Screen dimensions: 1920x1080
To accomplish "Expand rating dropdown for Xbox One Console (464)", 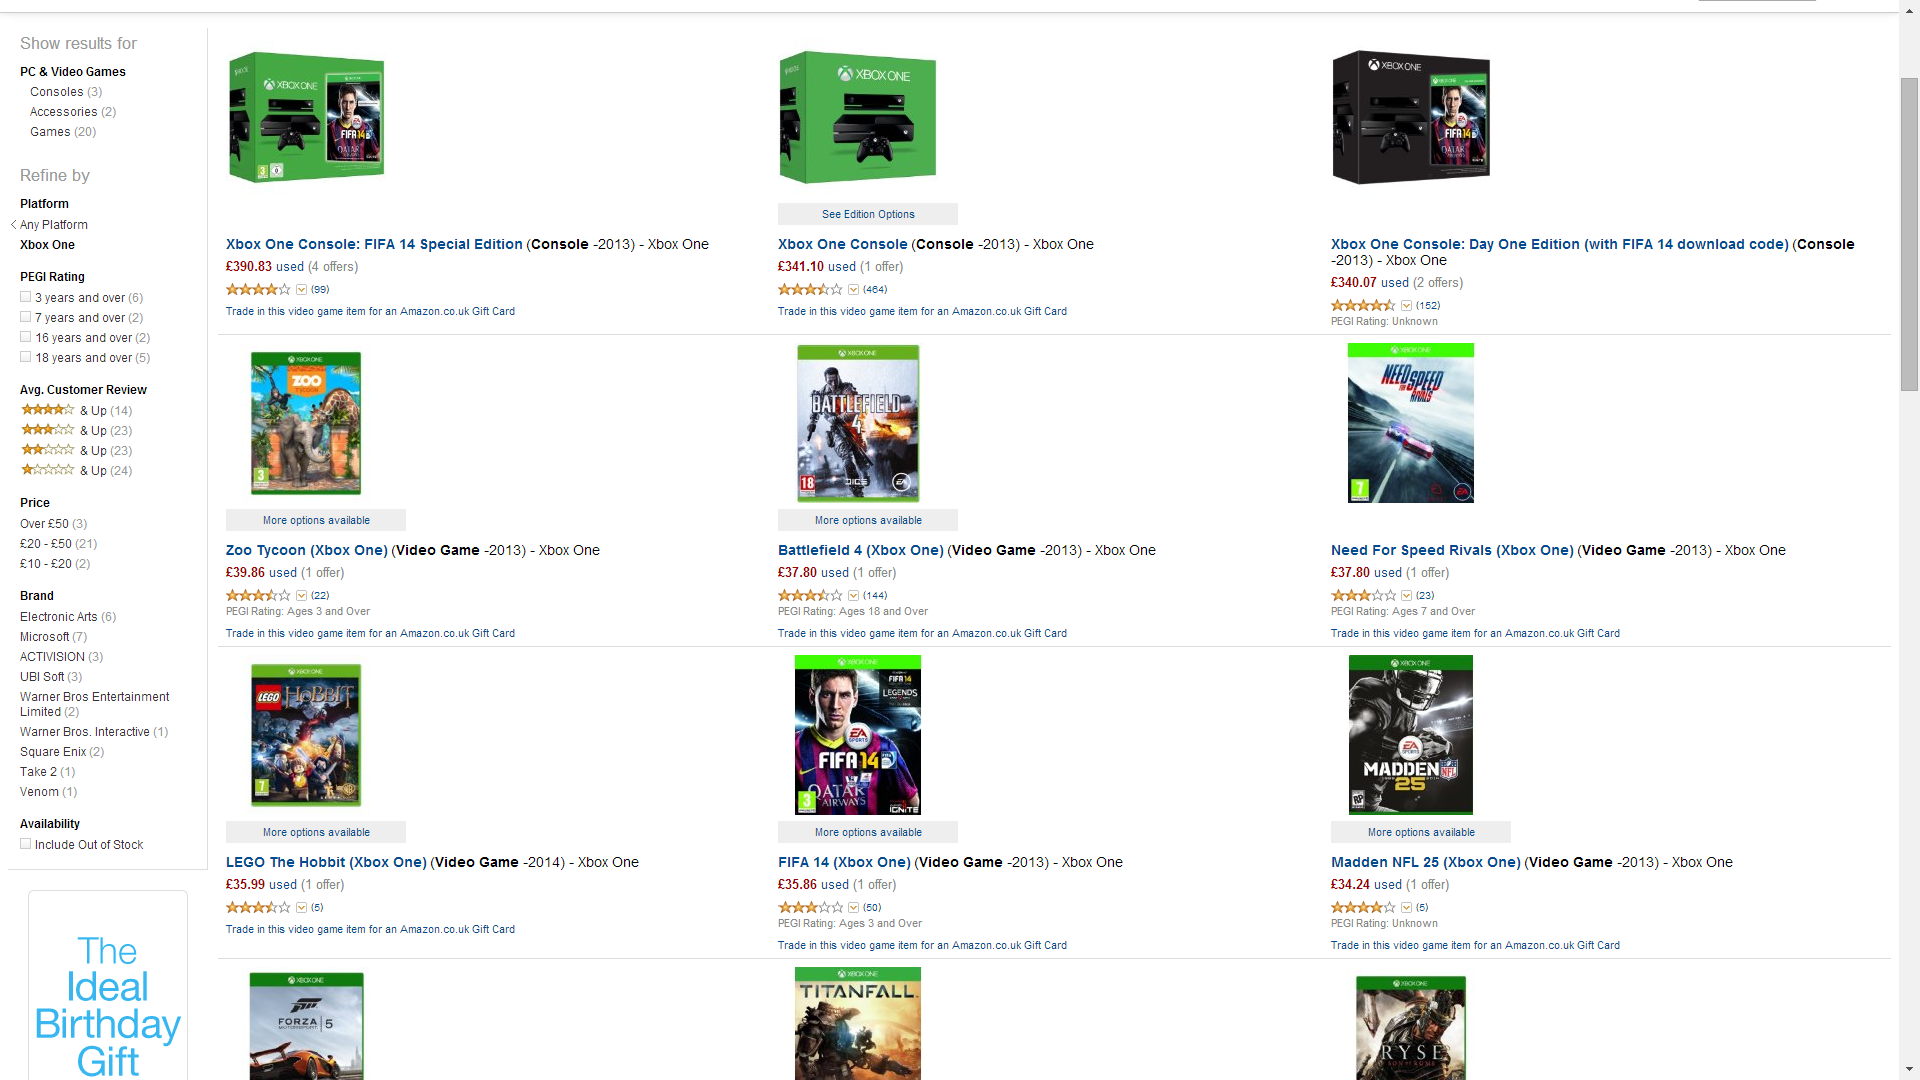I will 853,290.
